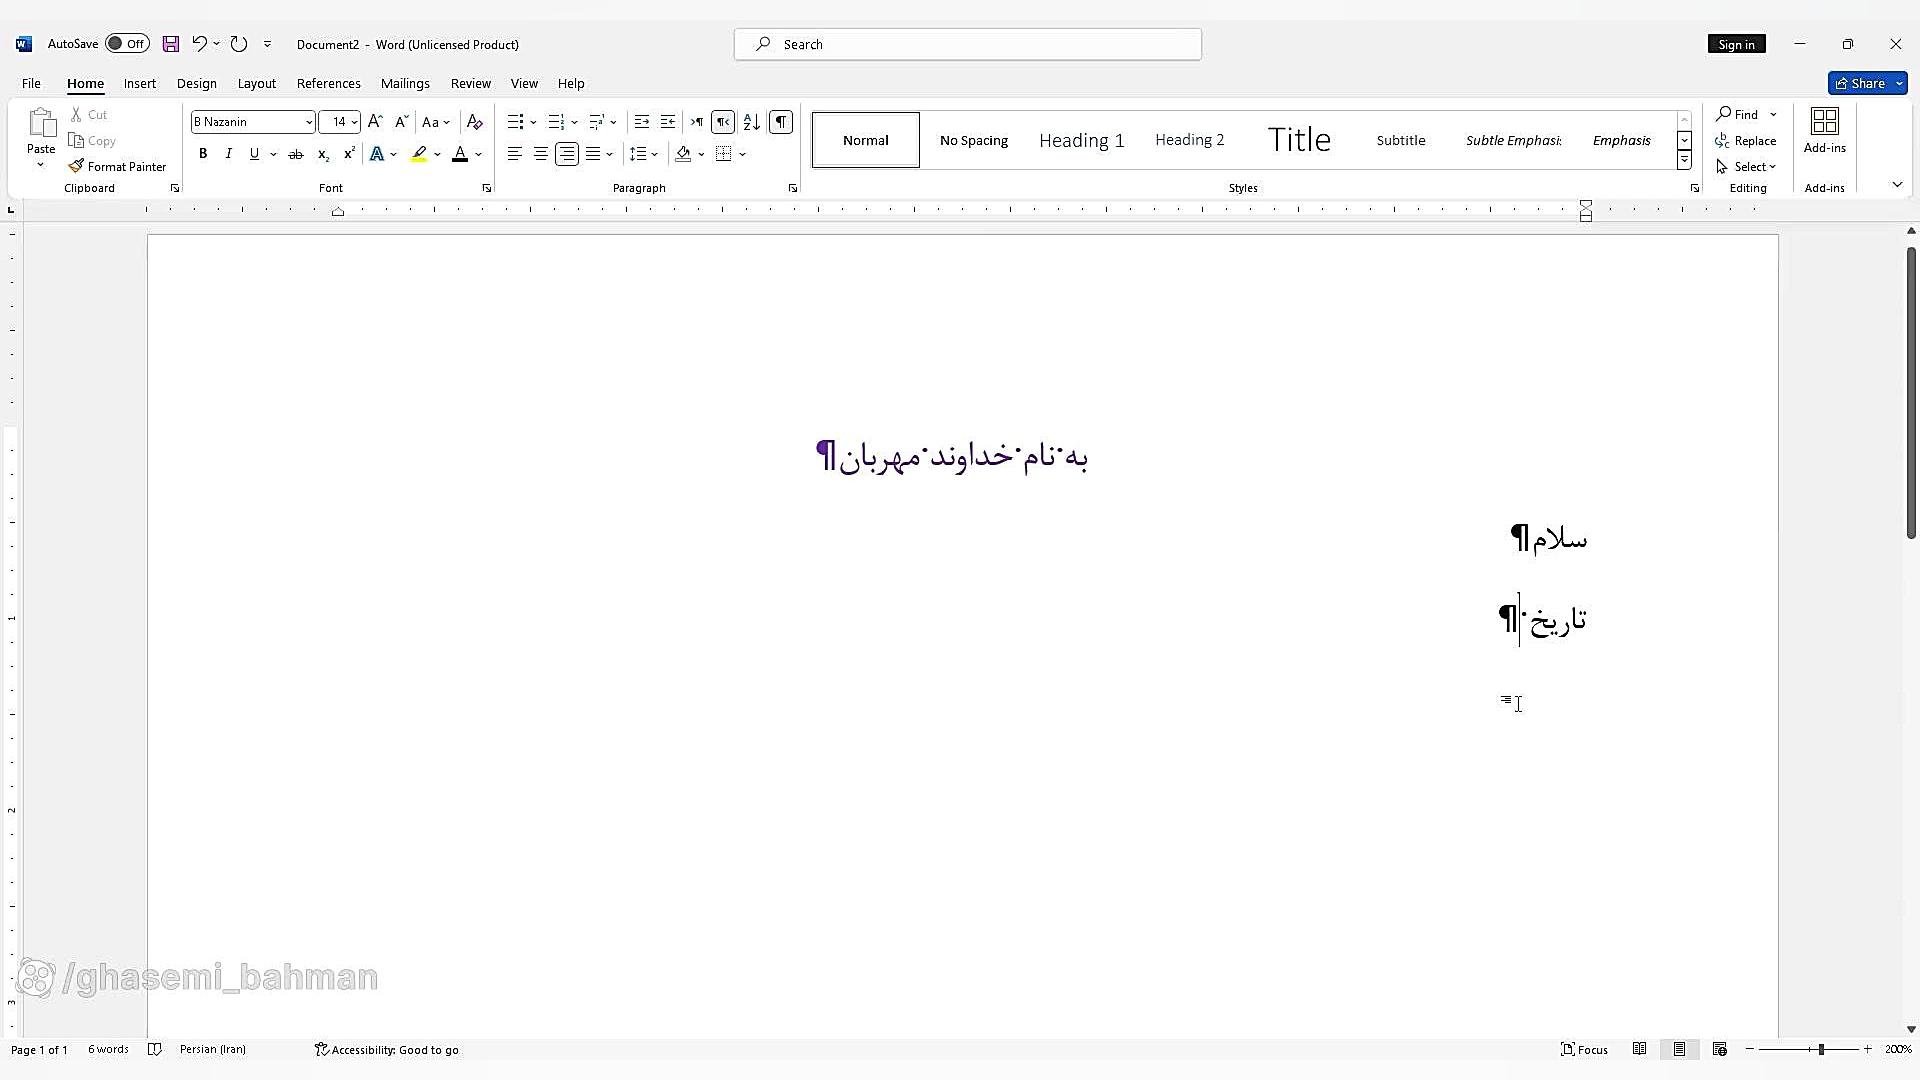
Task: Toggle Bold formatting
Action: pos(203,154)
